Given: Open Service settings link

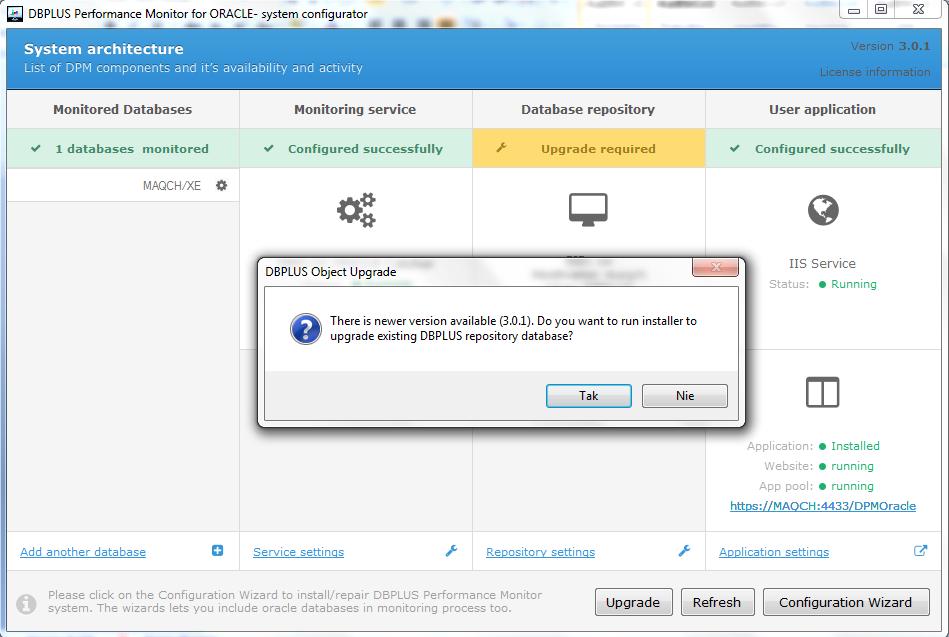Looking at the screenshot, I should [x=298, y=552].
